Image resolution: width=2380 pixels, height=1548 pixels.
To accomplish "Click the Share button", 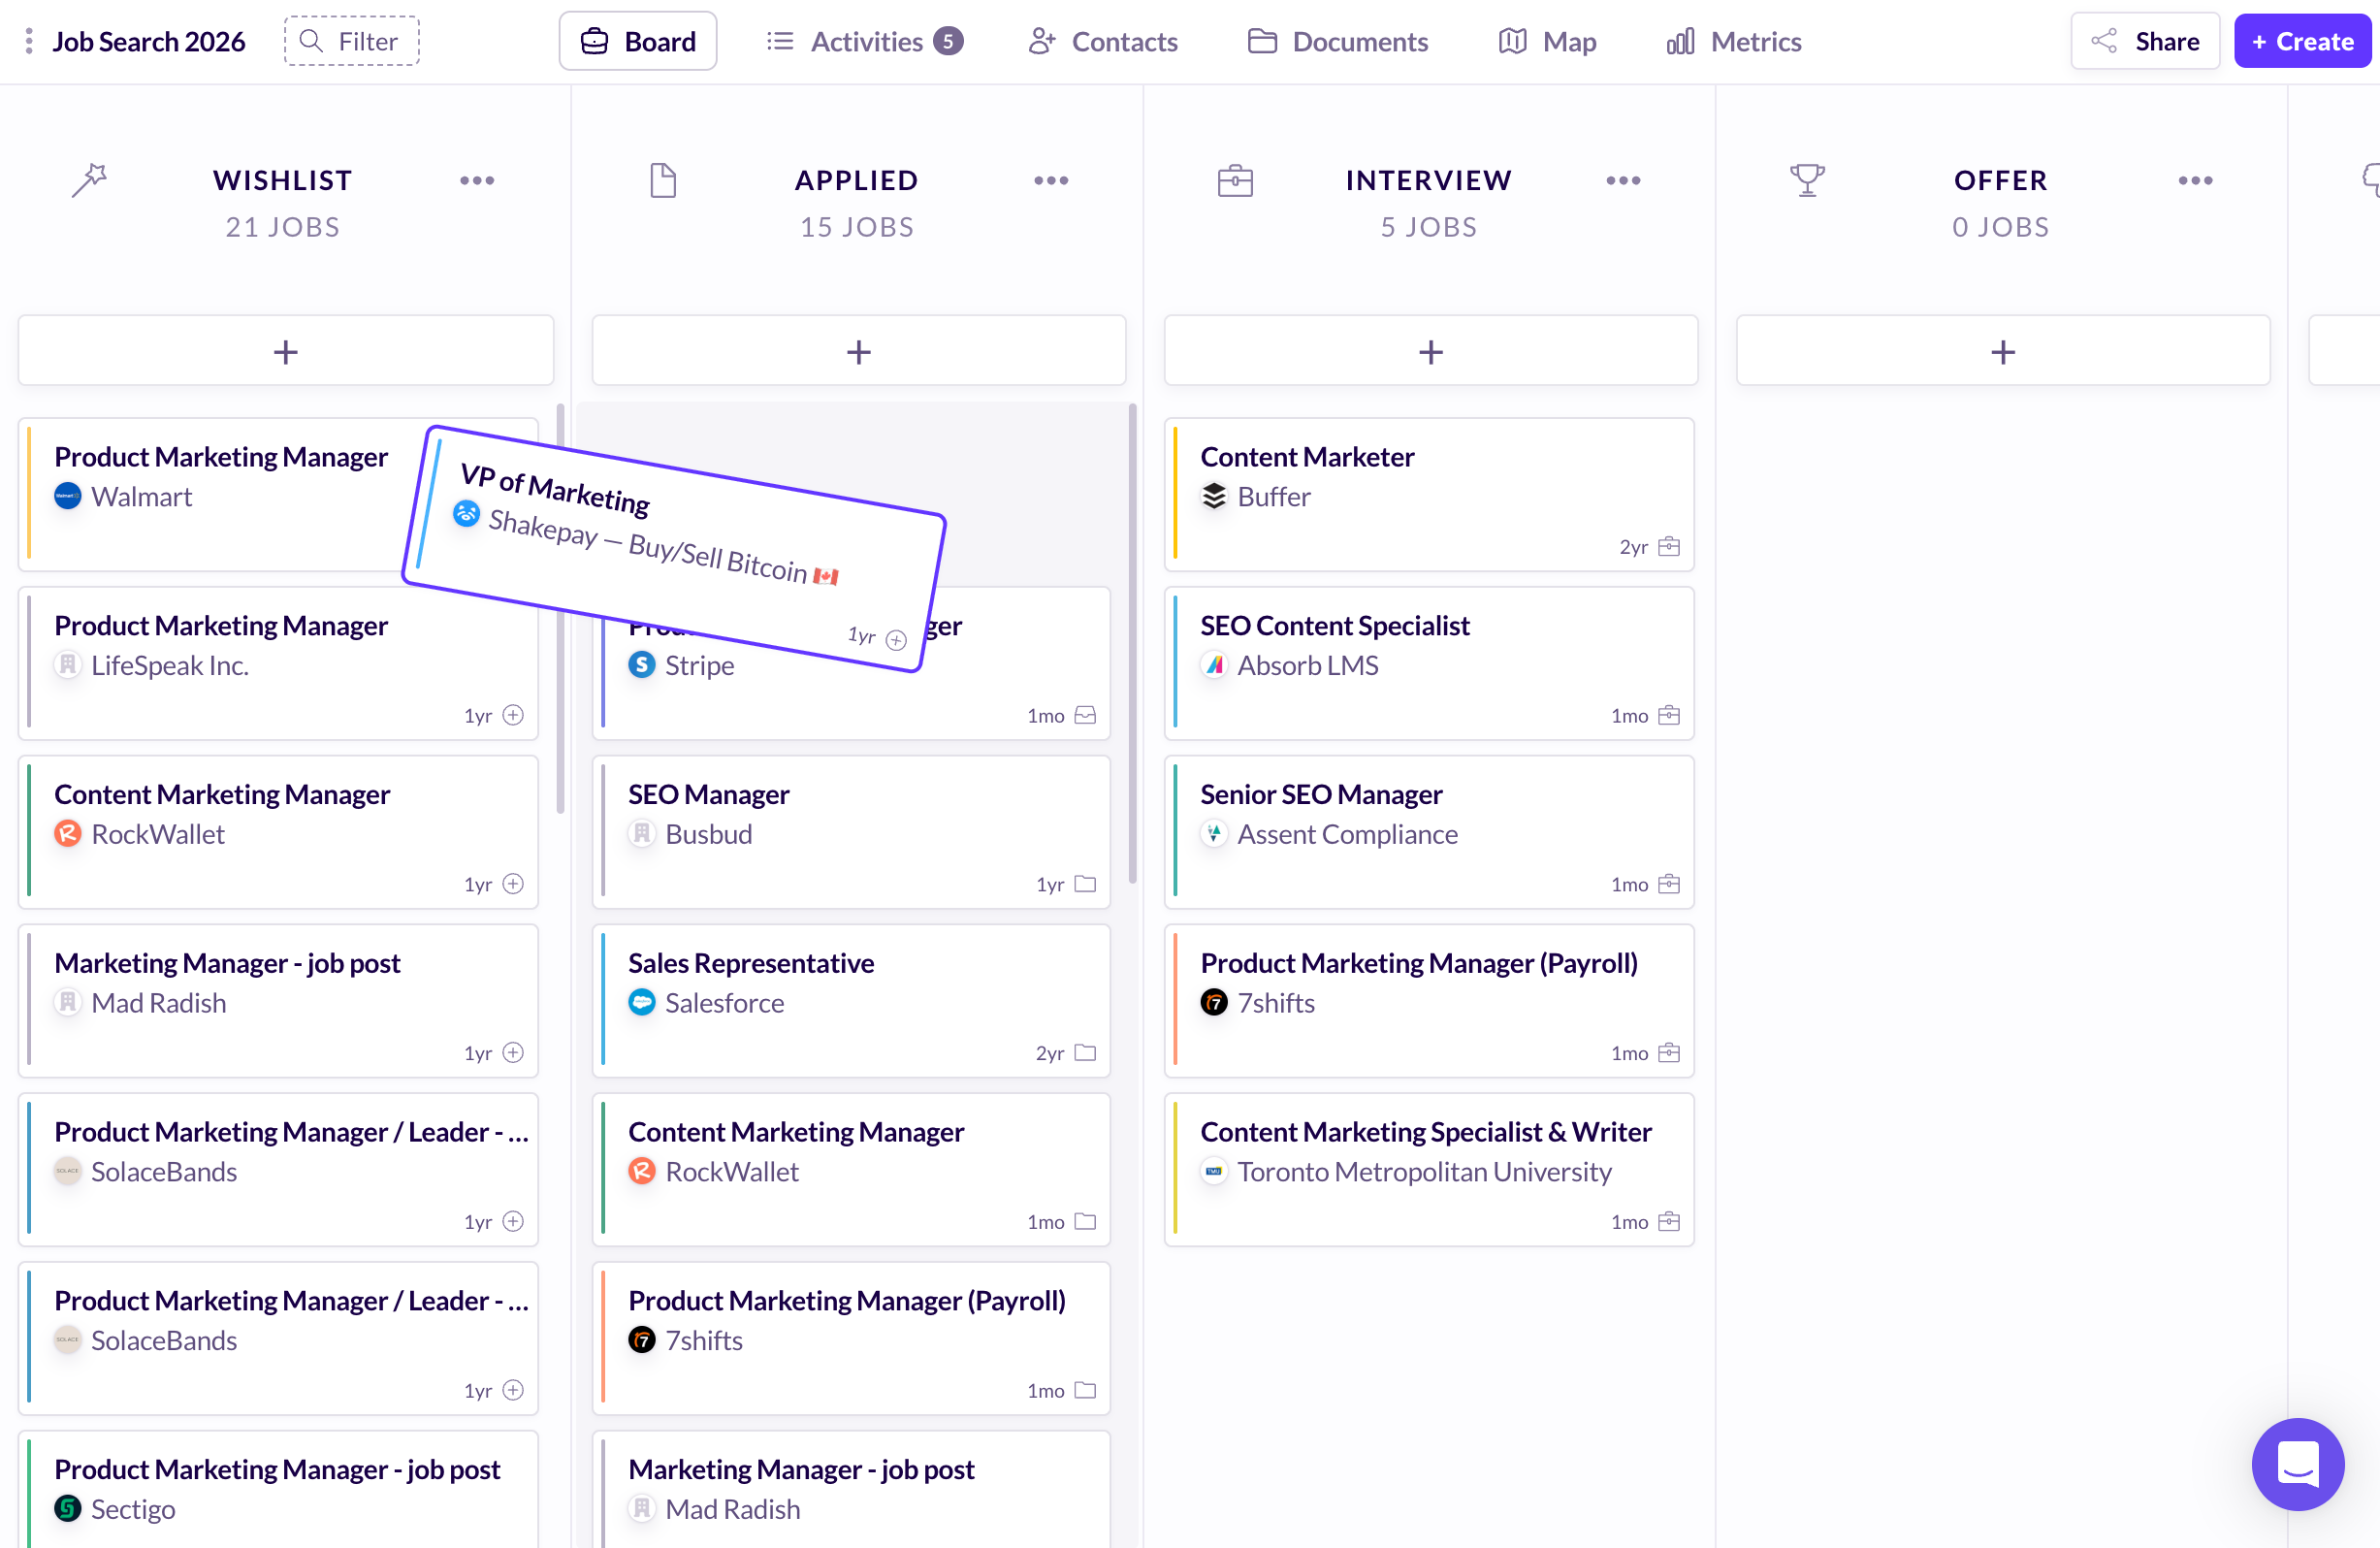I will click(2145, 41).
